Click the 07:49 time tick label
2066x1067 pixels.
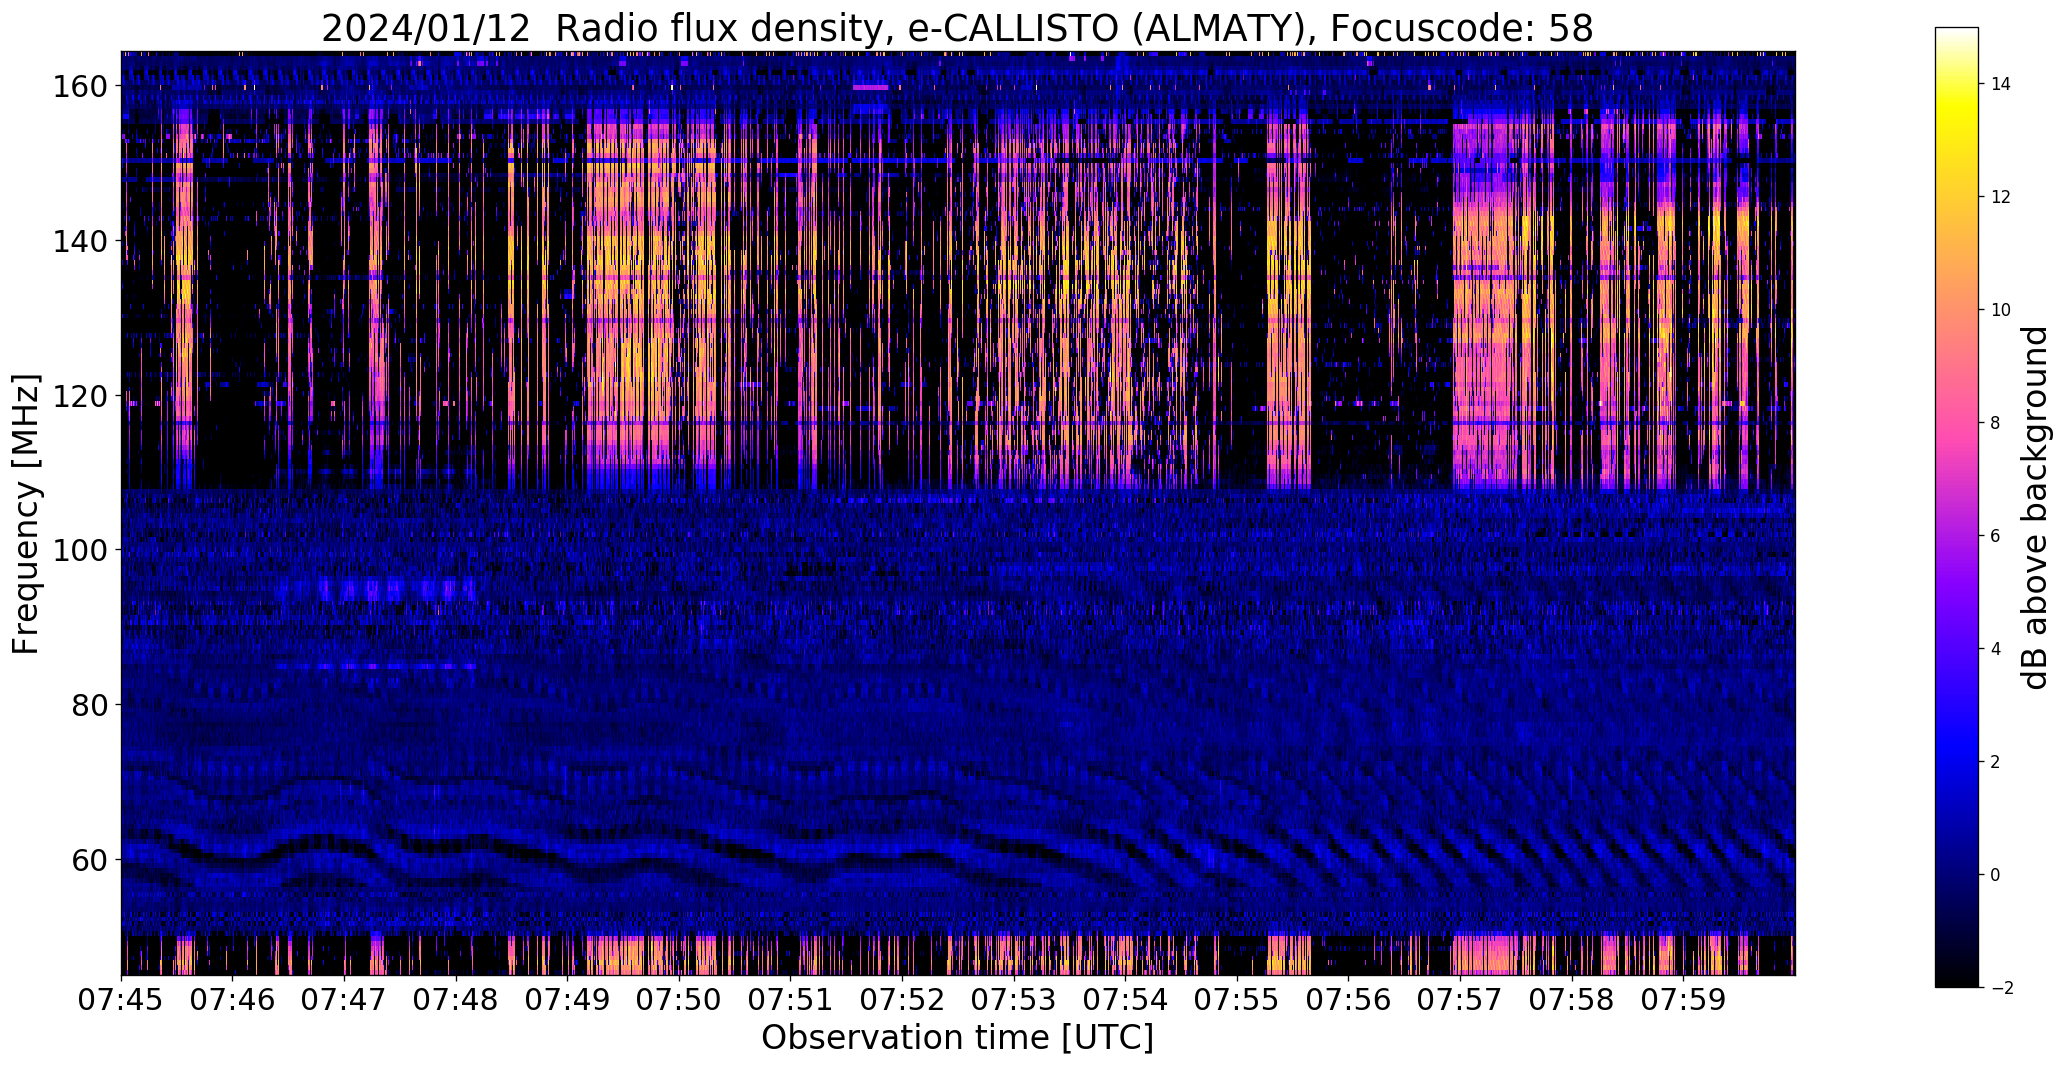click(x=568, y=999)
